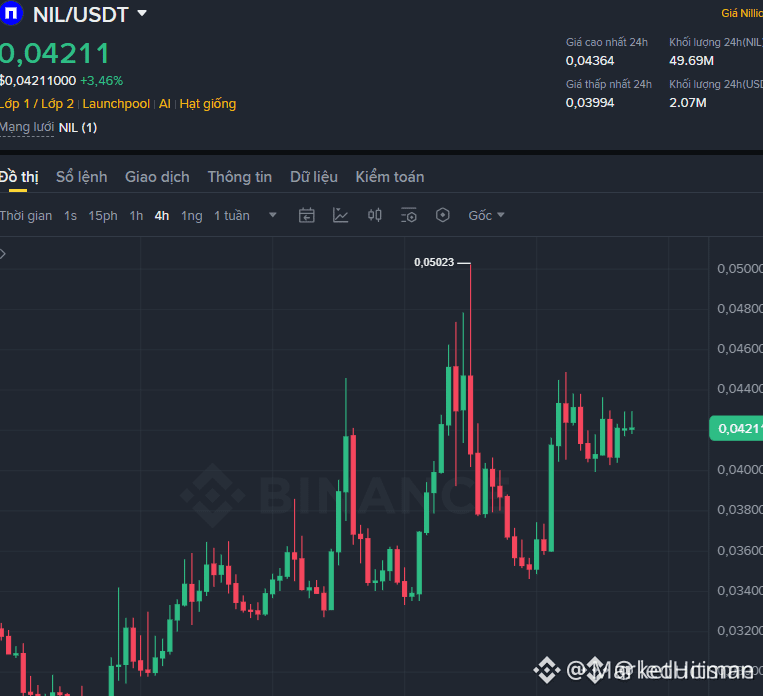Open the Hạt giống tag link

click(208, 104)
